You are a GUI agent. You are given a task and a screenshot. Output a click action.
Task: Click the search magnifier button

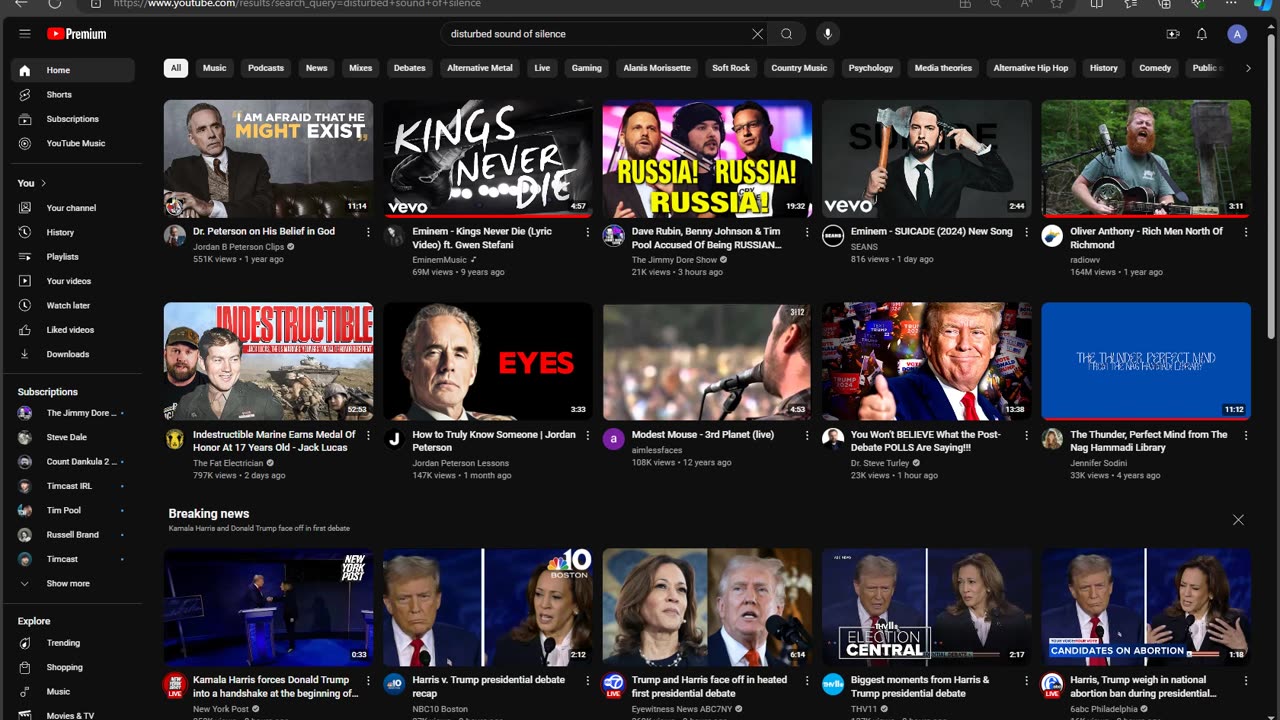pos(787,34)
